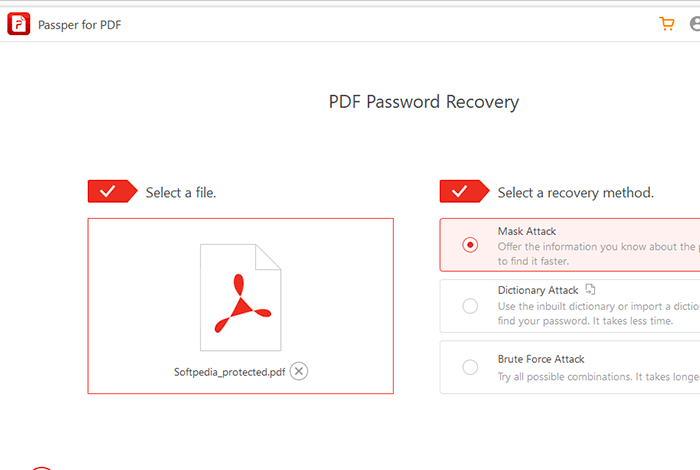Open the shopping cart to purchase
The width and height of the screenshot is (700, 470).
click(667, 24)
